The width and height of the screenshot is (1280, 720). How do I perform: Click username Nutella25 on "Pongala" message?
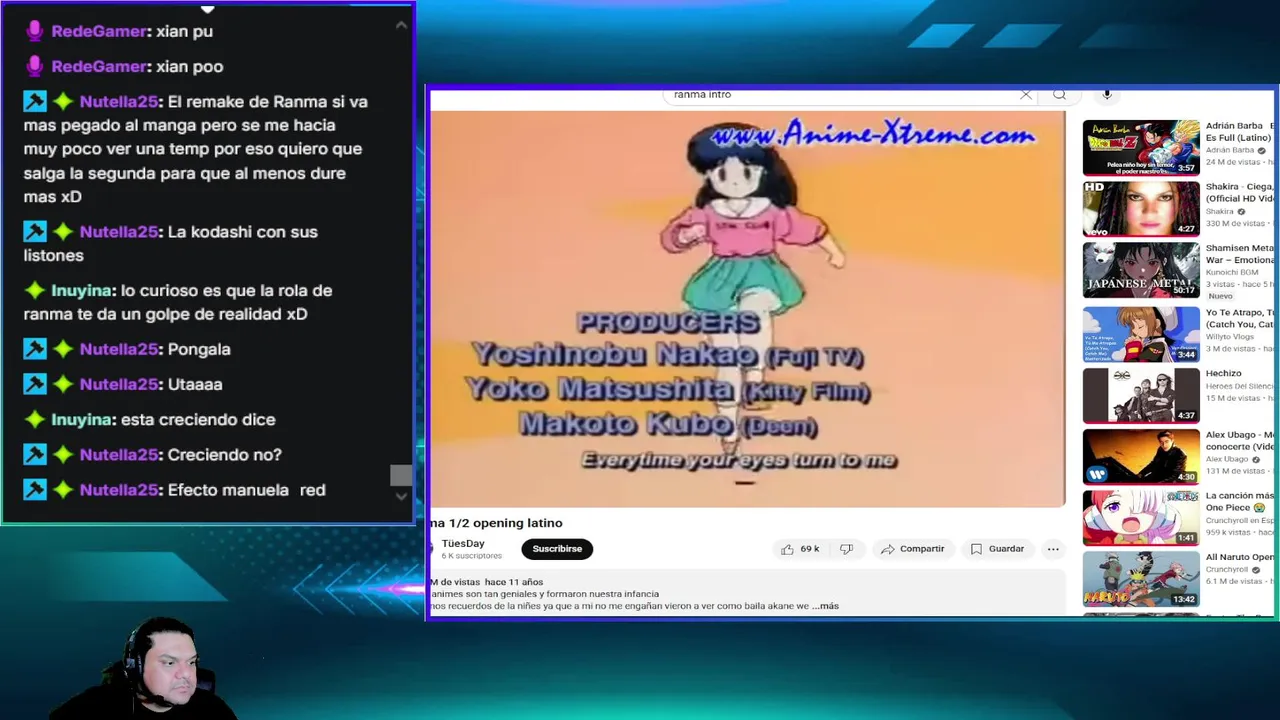coord(119,349)
